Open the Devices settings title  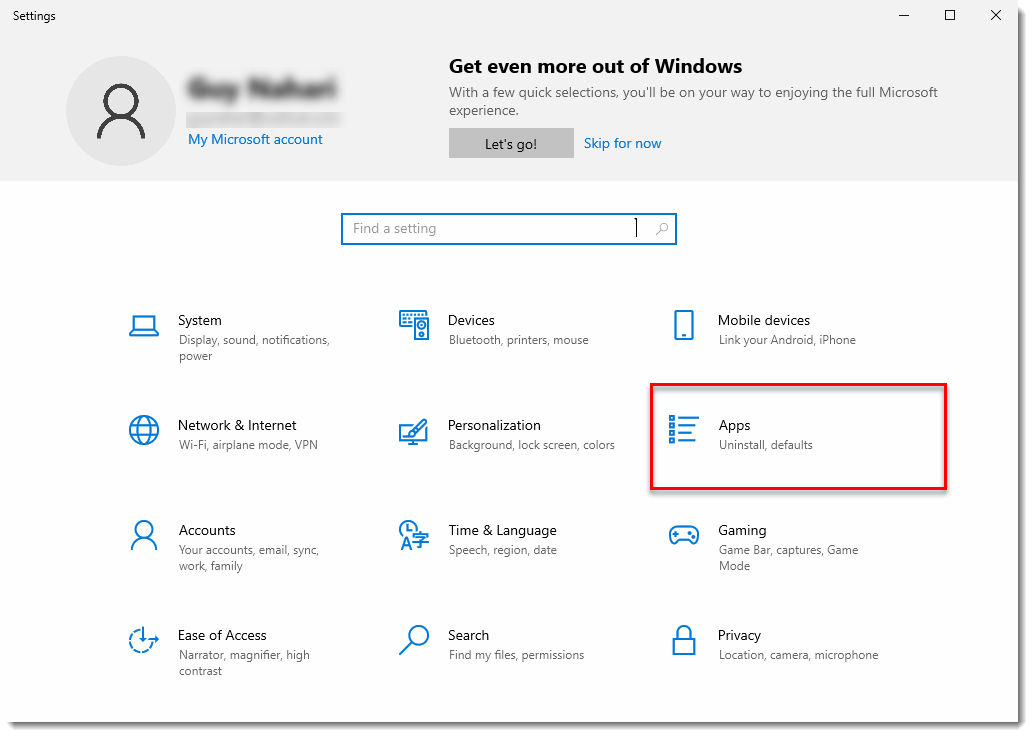coord(471,320)
